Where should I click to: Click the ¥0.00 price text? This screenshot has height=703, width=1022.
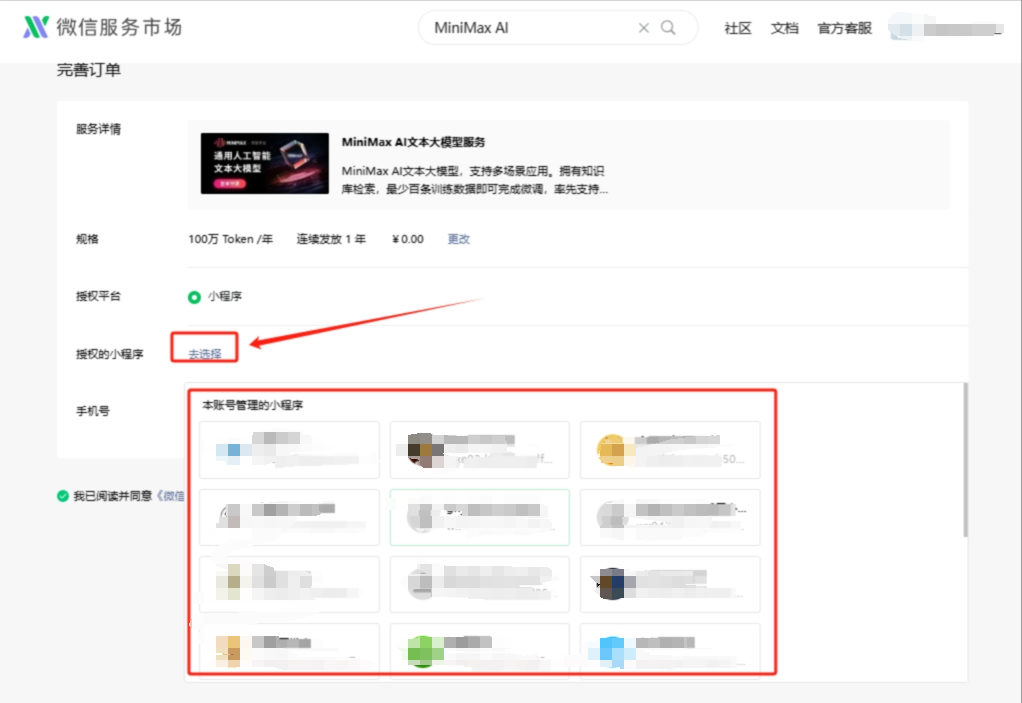coord(408,239)
